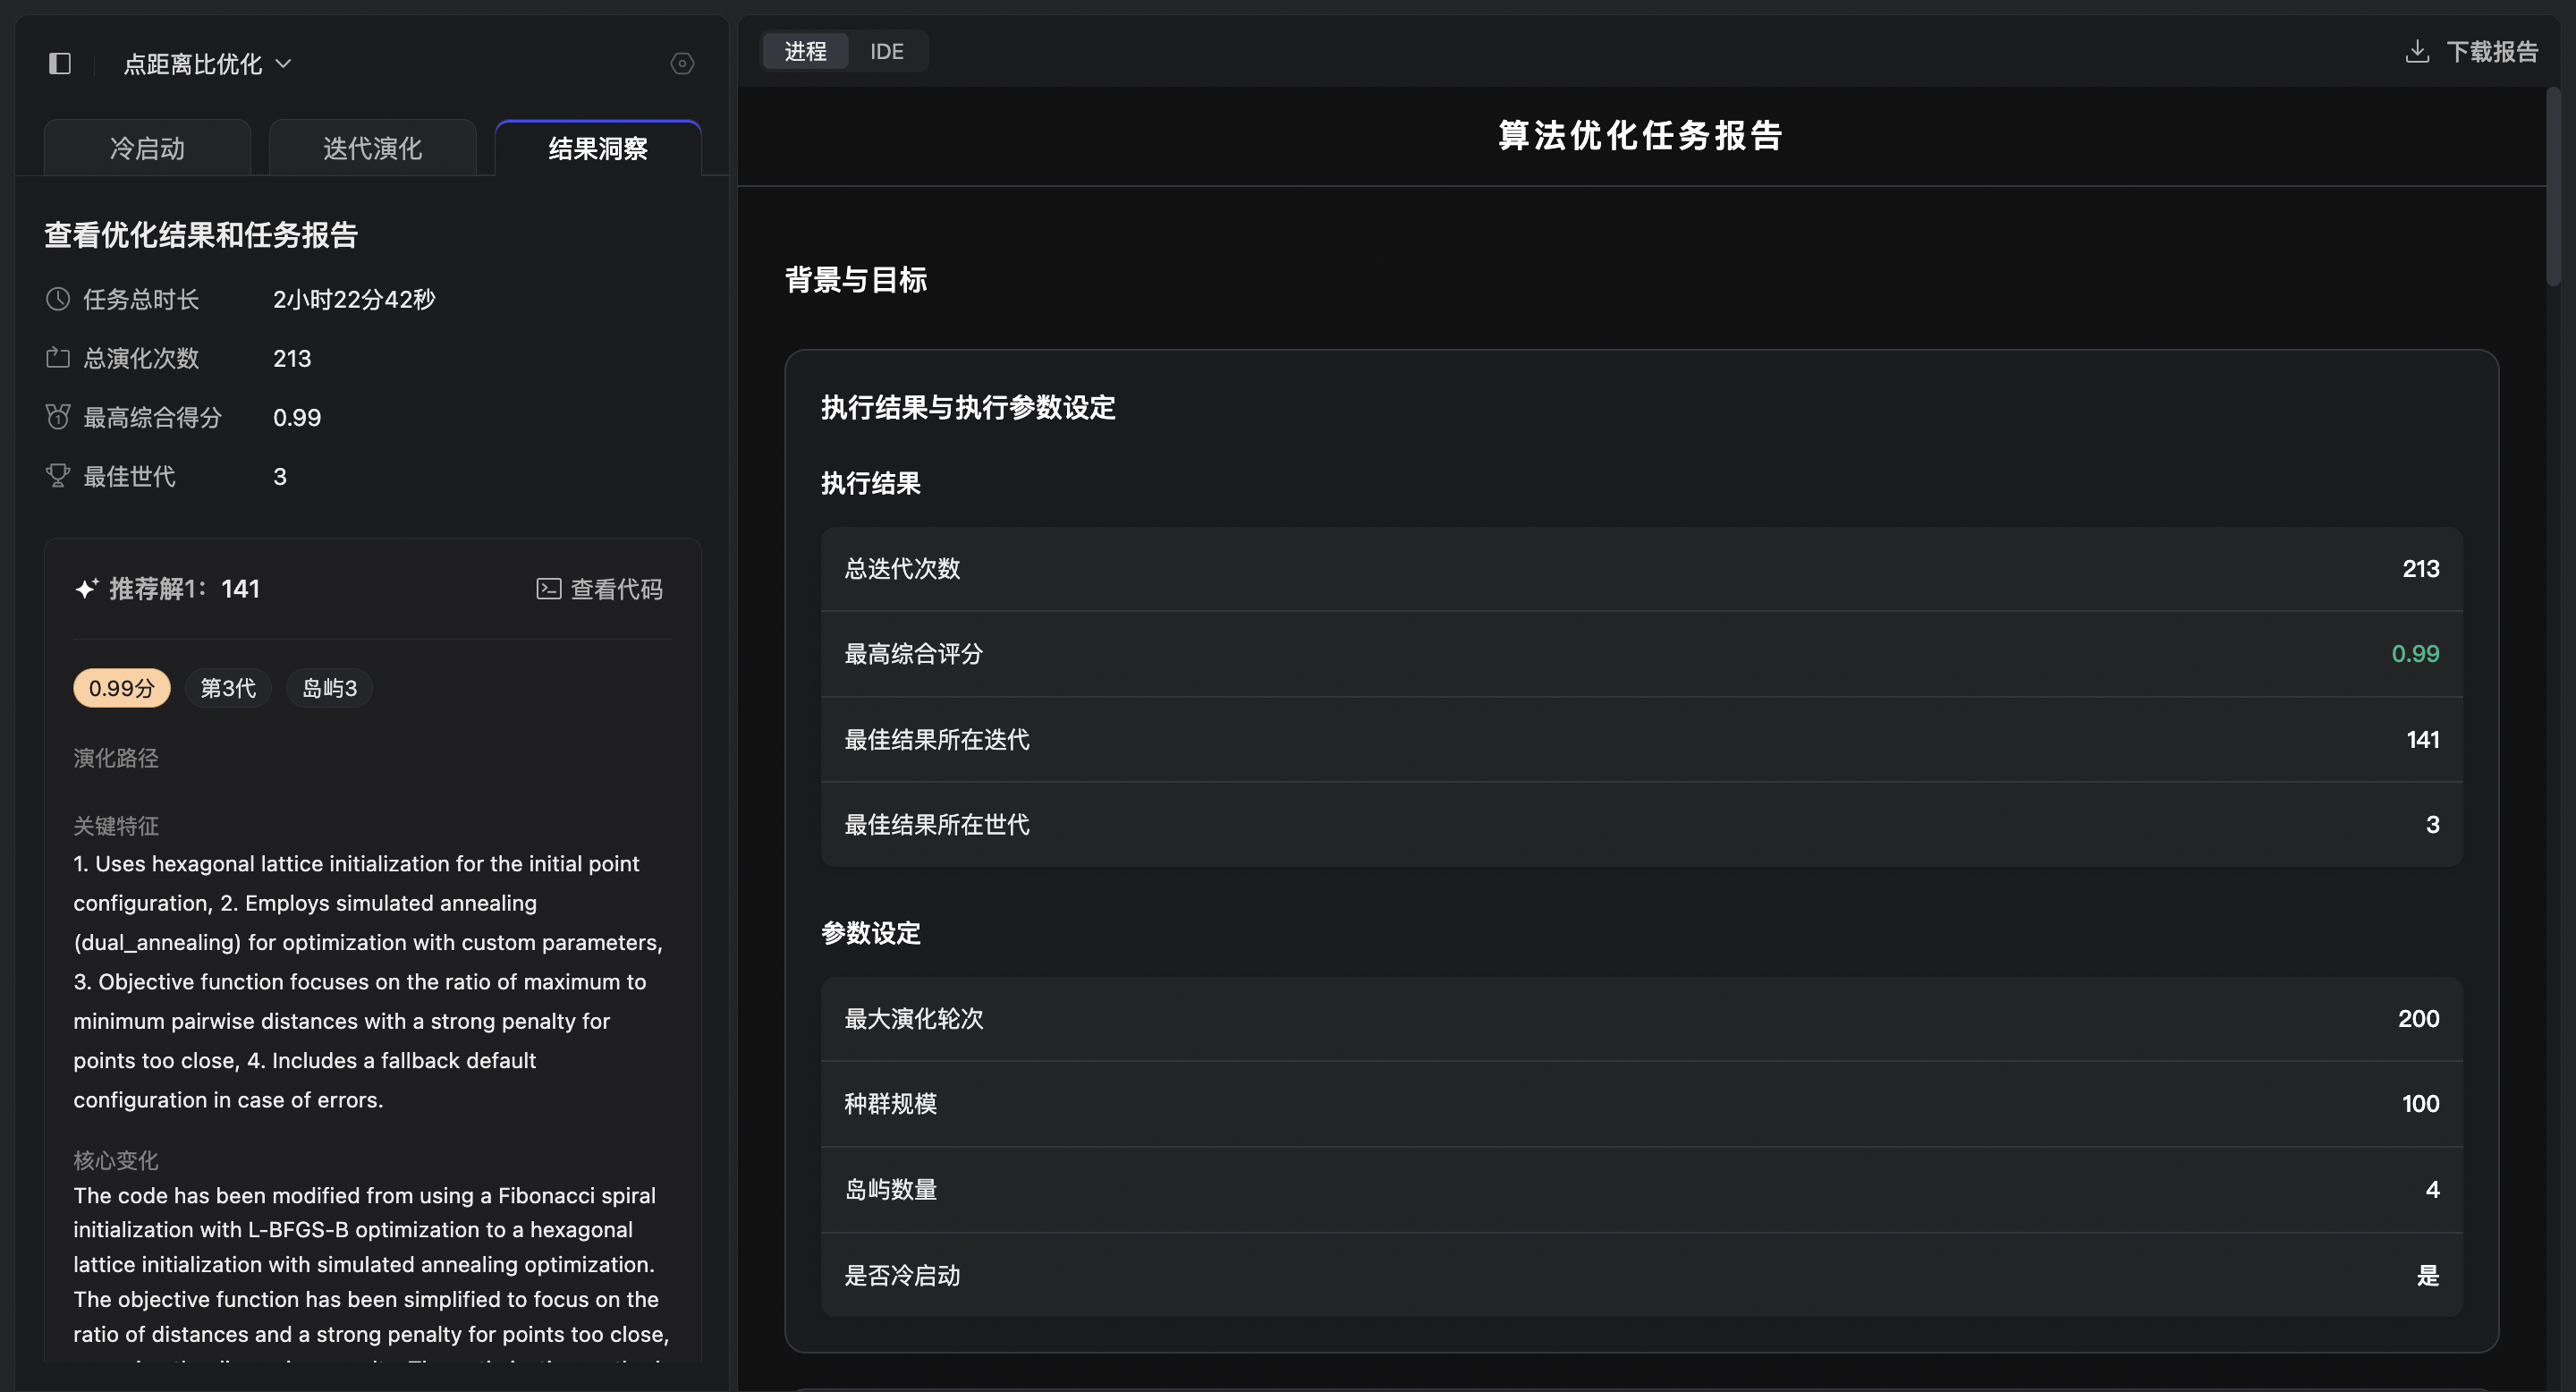Click the 下载报告 button
The width and height of the screenshot is (2576, 1392).
click(2491, 51)
